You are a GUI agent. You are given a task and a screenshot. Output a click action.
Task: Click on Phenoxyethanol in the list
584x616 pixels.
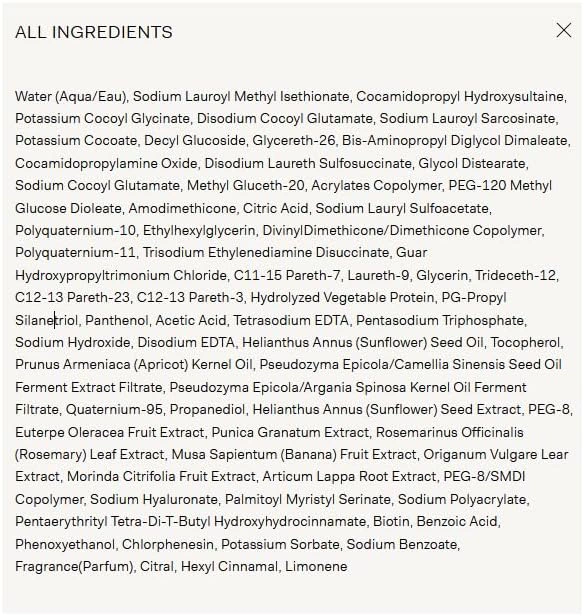pos(65,544)
